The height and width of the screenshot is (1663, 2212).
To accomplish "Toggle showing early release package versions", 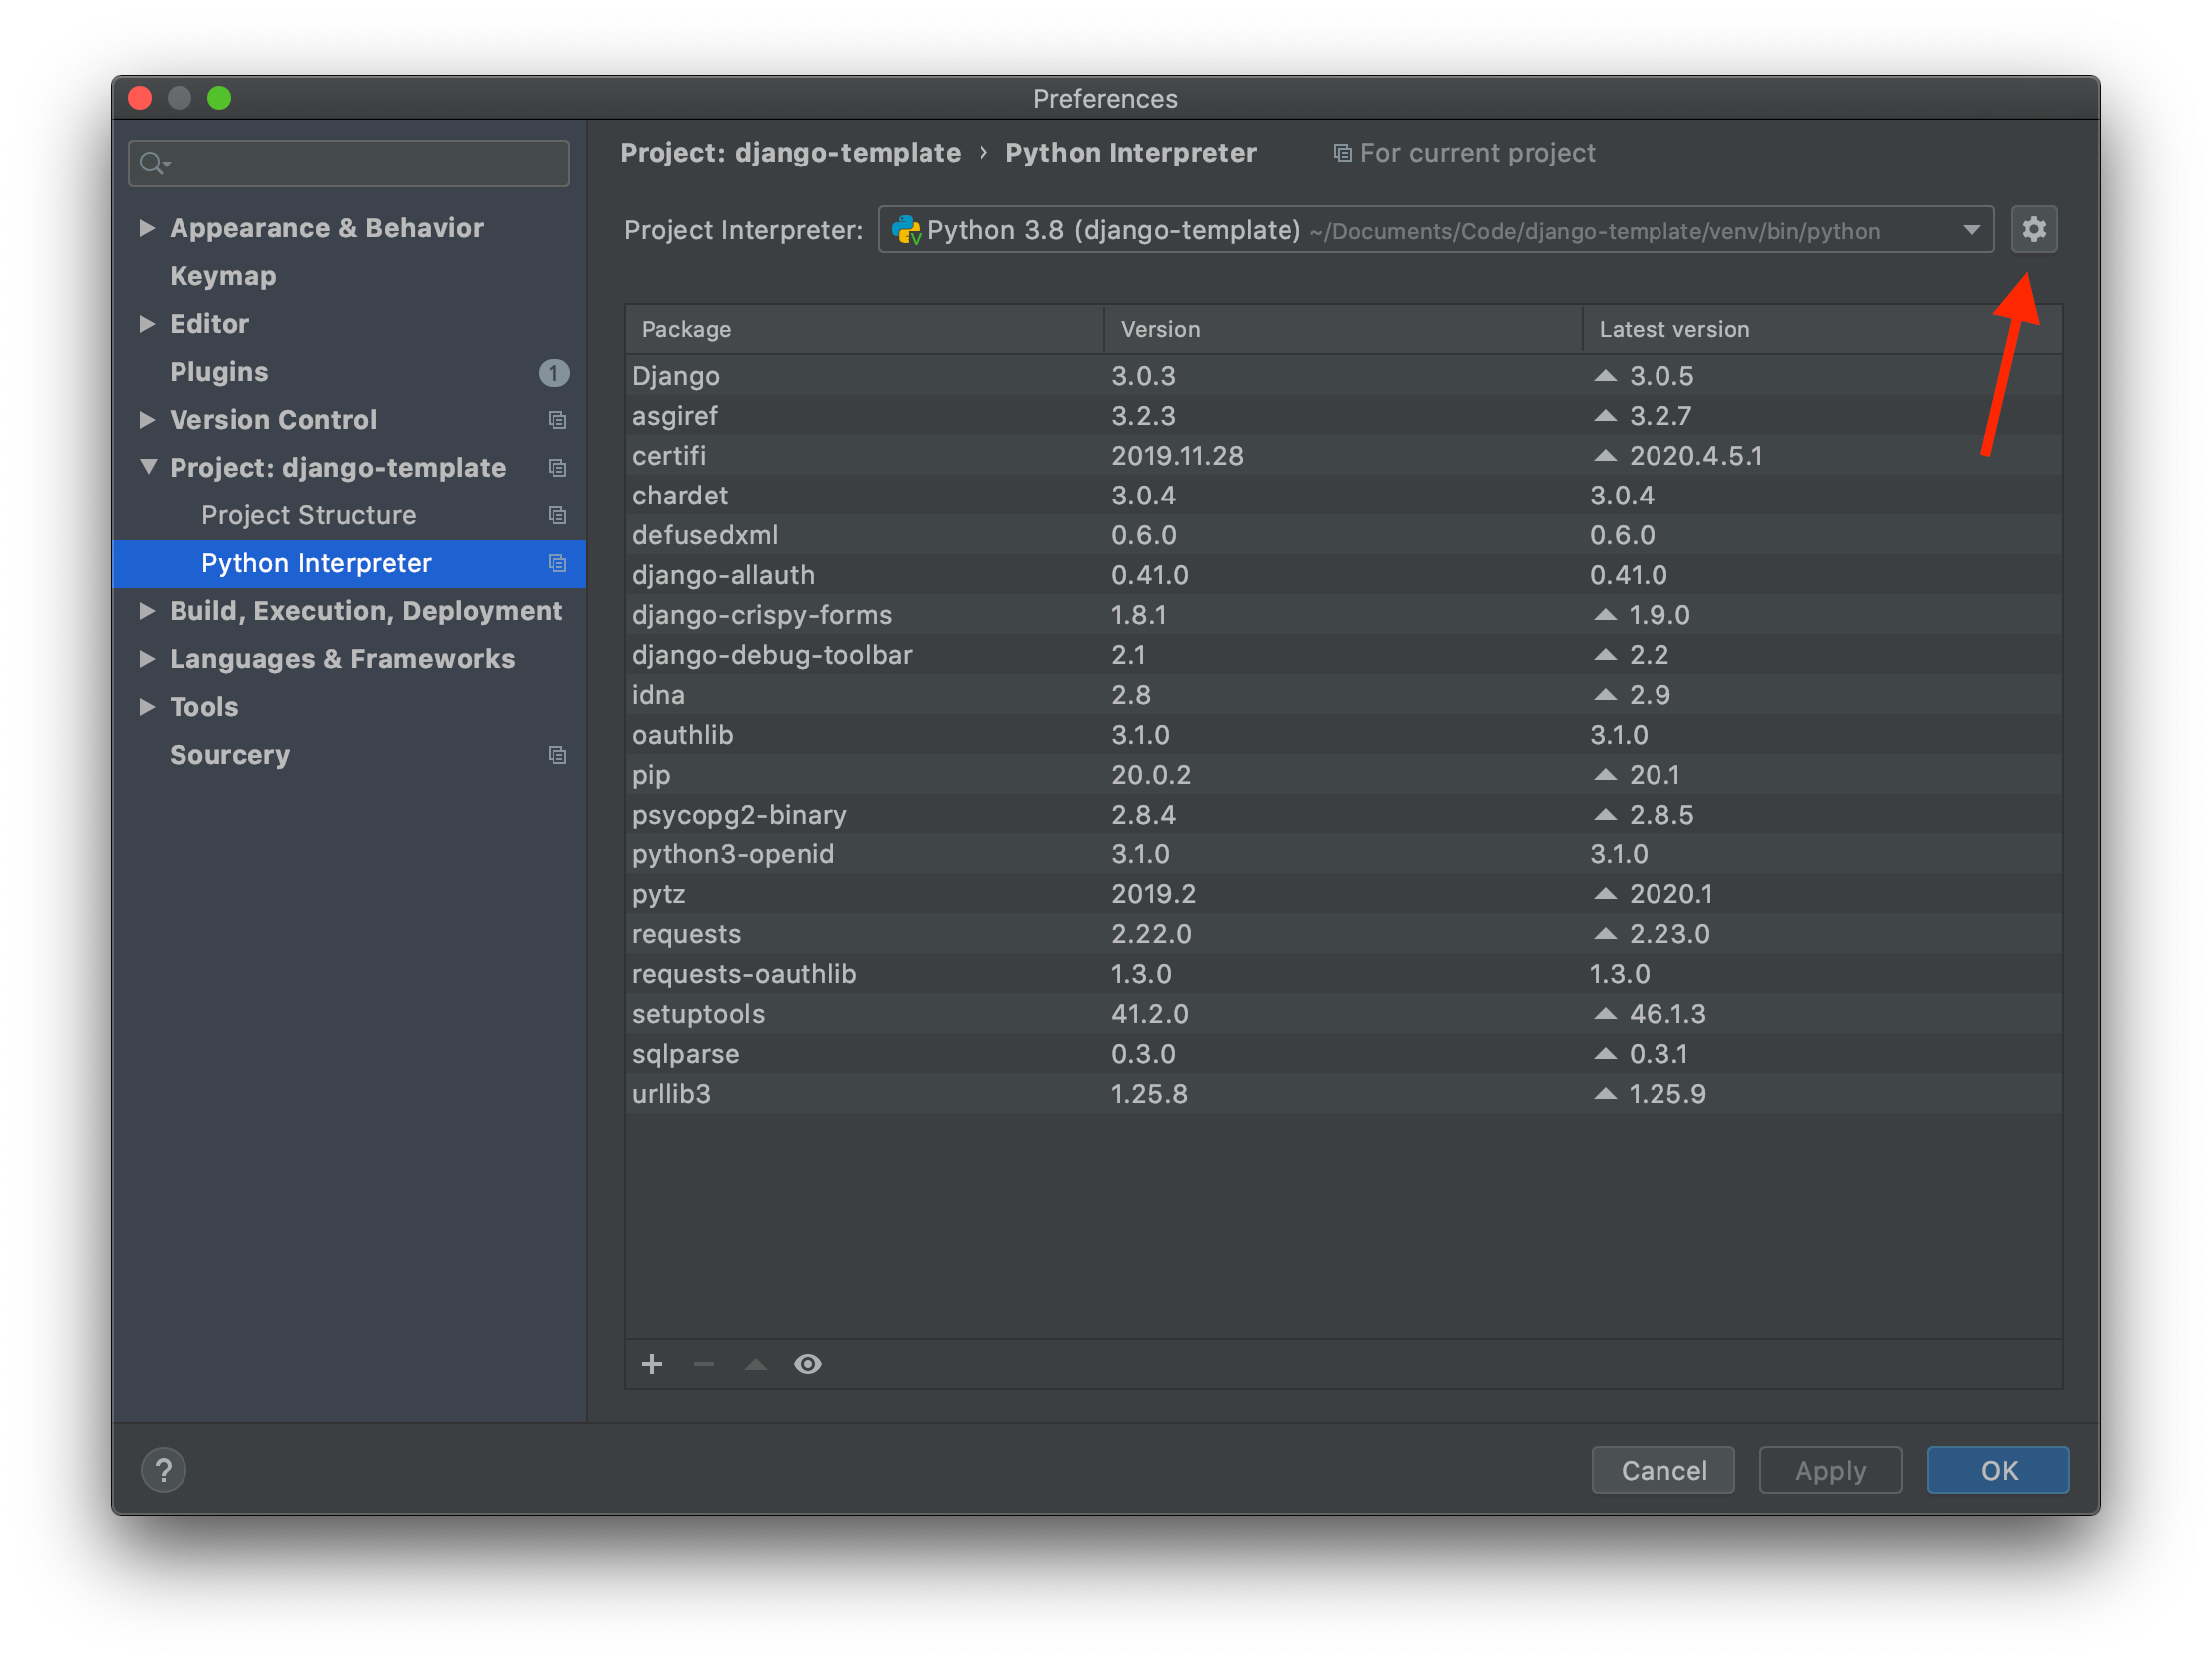I will pos(808,1363).
